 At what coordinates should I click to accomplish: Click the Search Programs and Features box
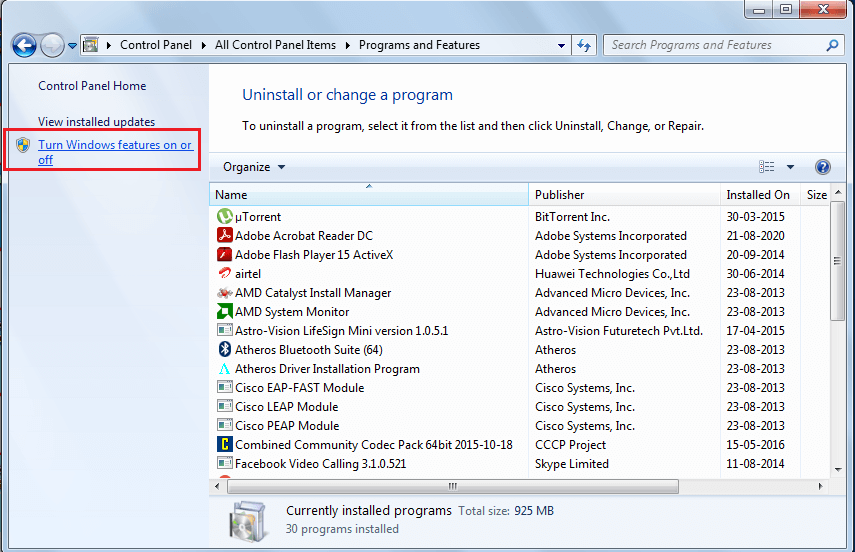[x=714, y=45]
